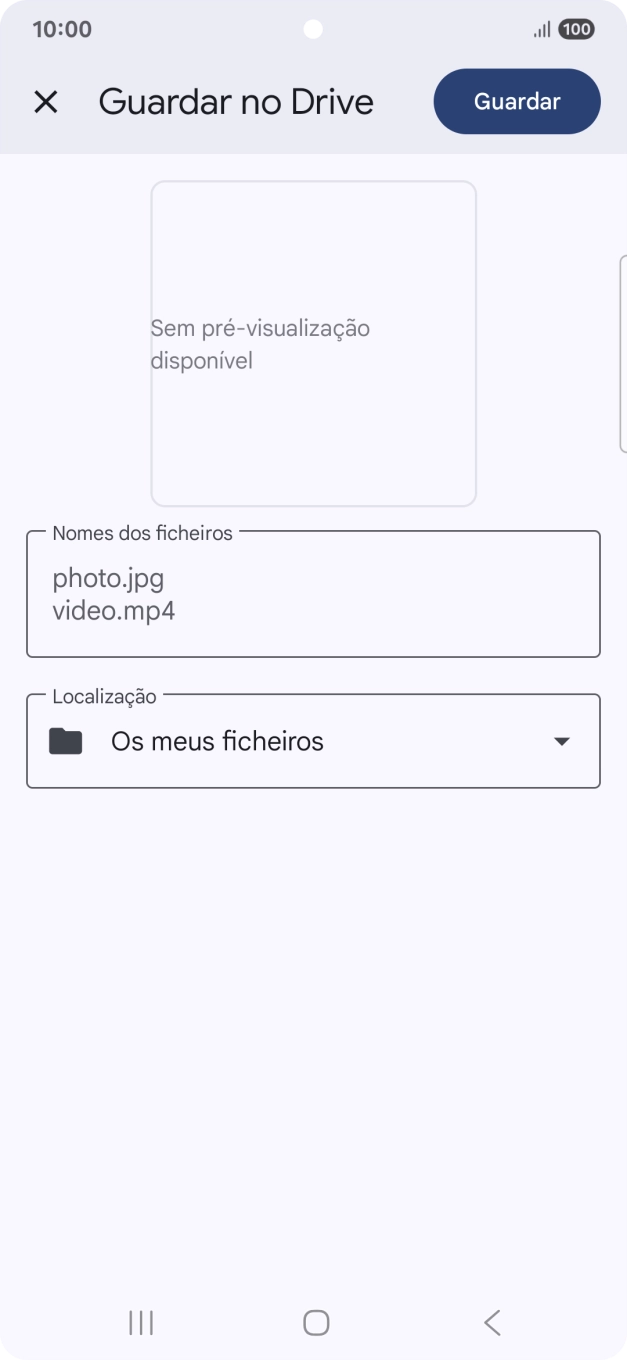This screenshot has width=627, height=1360.
Task: Tap the video.mp4 filename line
Action: pyautogui.click(x=113, y=610)
